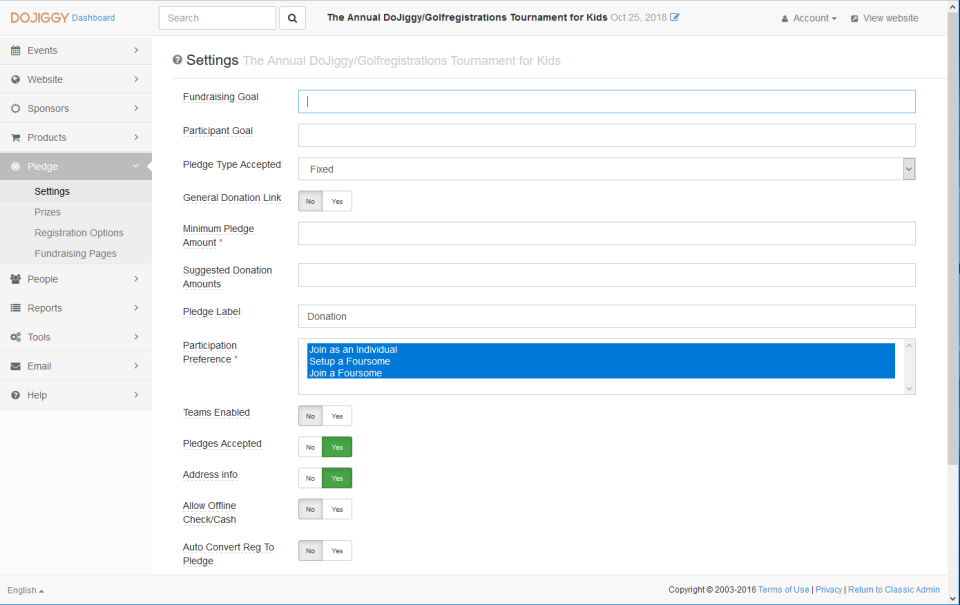This screenshot has height=605, width=960.
Task: Open the English language selector
Action: tap(25, 590)
